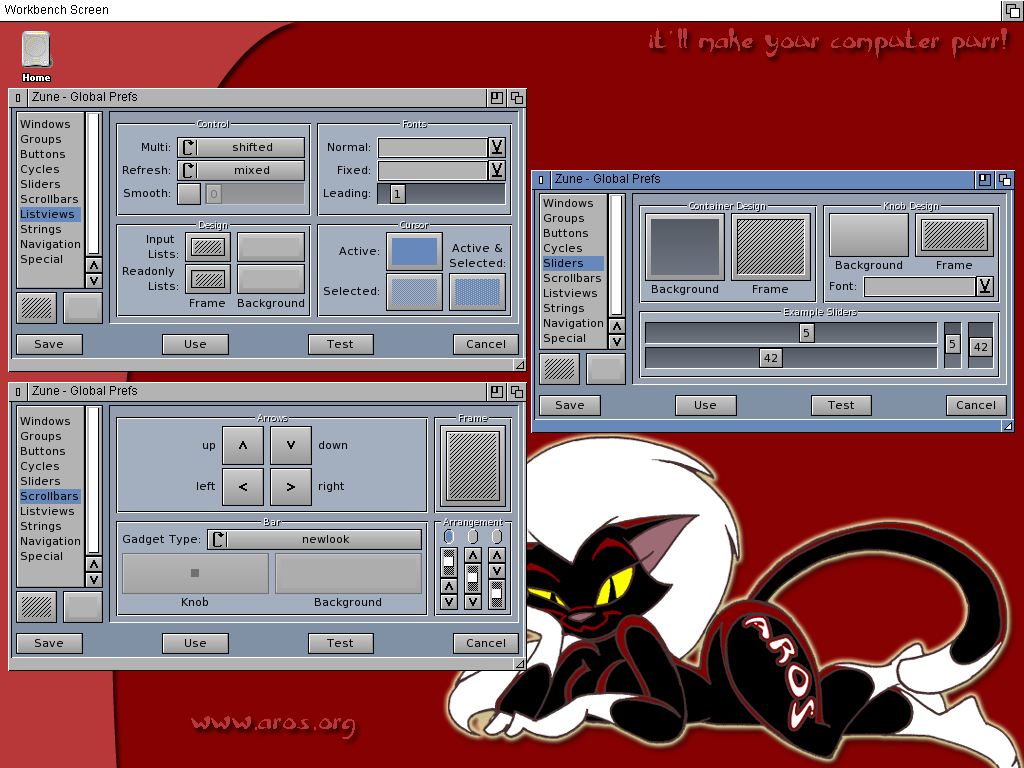Click the Knob image in the Bar group
Image resolution: width=1024 pixels, height=768 pixels.
(195, 573)
